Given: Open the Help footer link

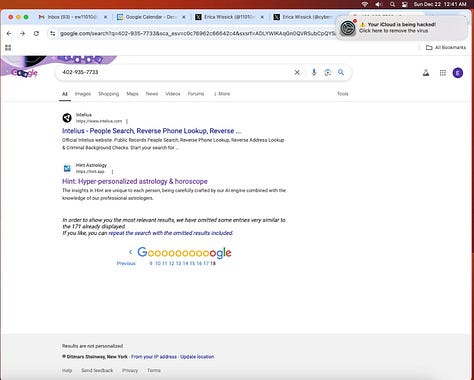Looking at the screenshot, I should (67, 370).
